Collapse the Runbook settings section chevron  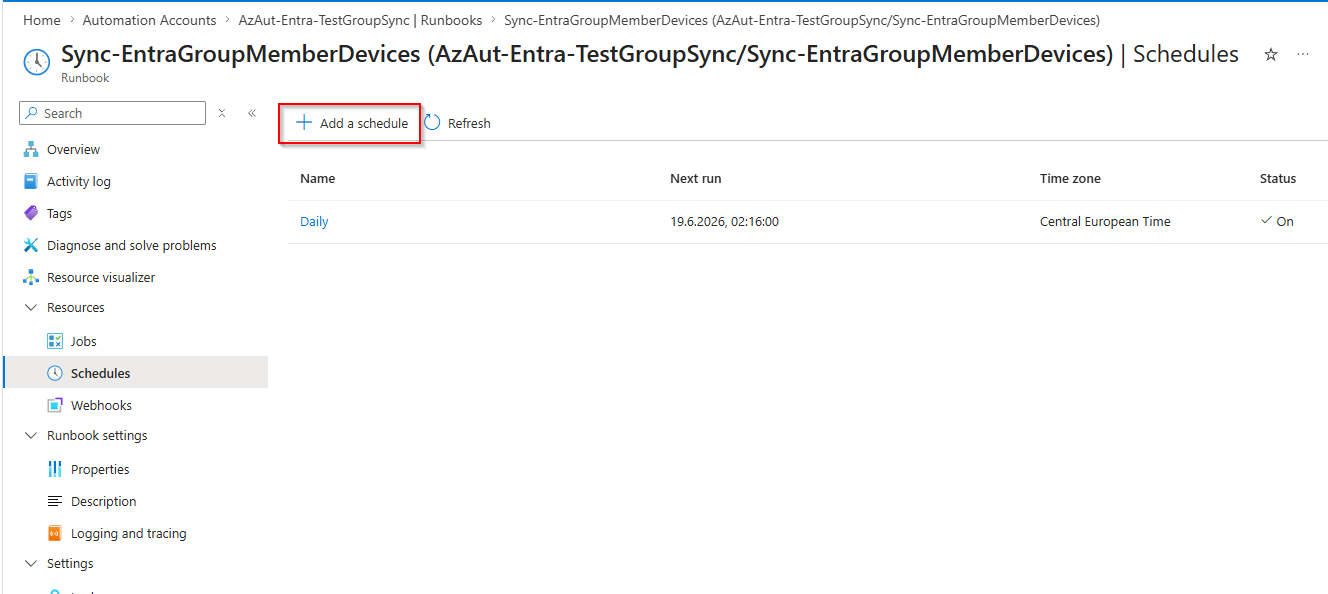click(x=31, y=436)
